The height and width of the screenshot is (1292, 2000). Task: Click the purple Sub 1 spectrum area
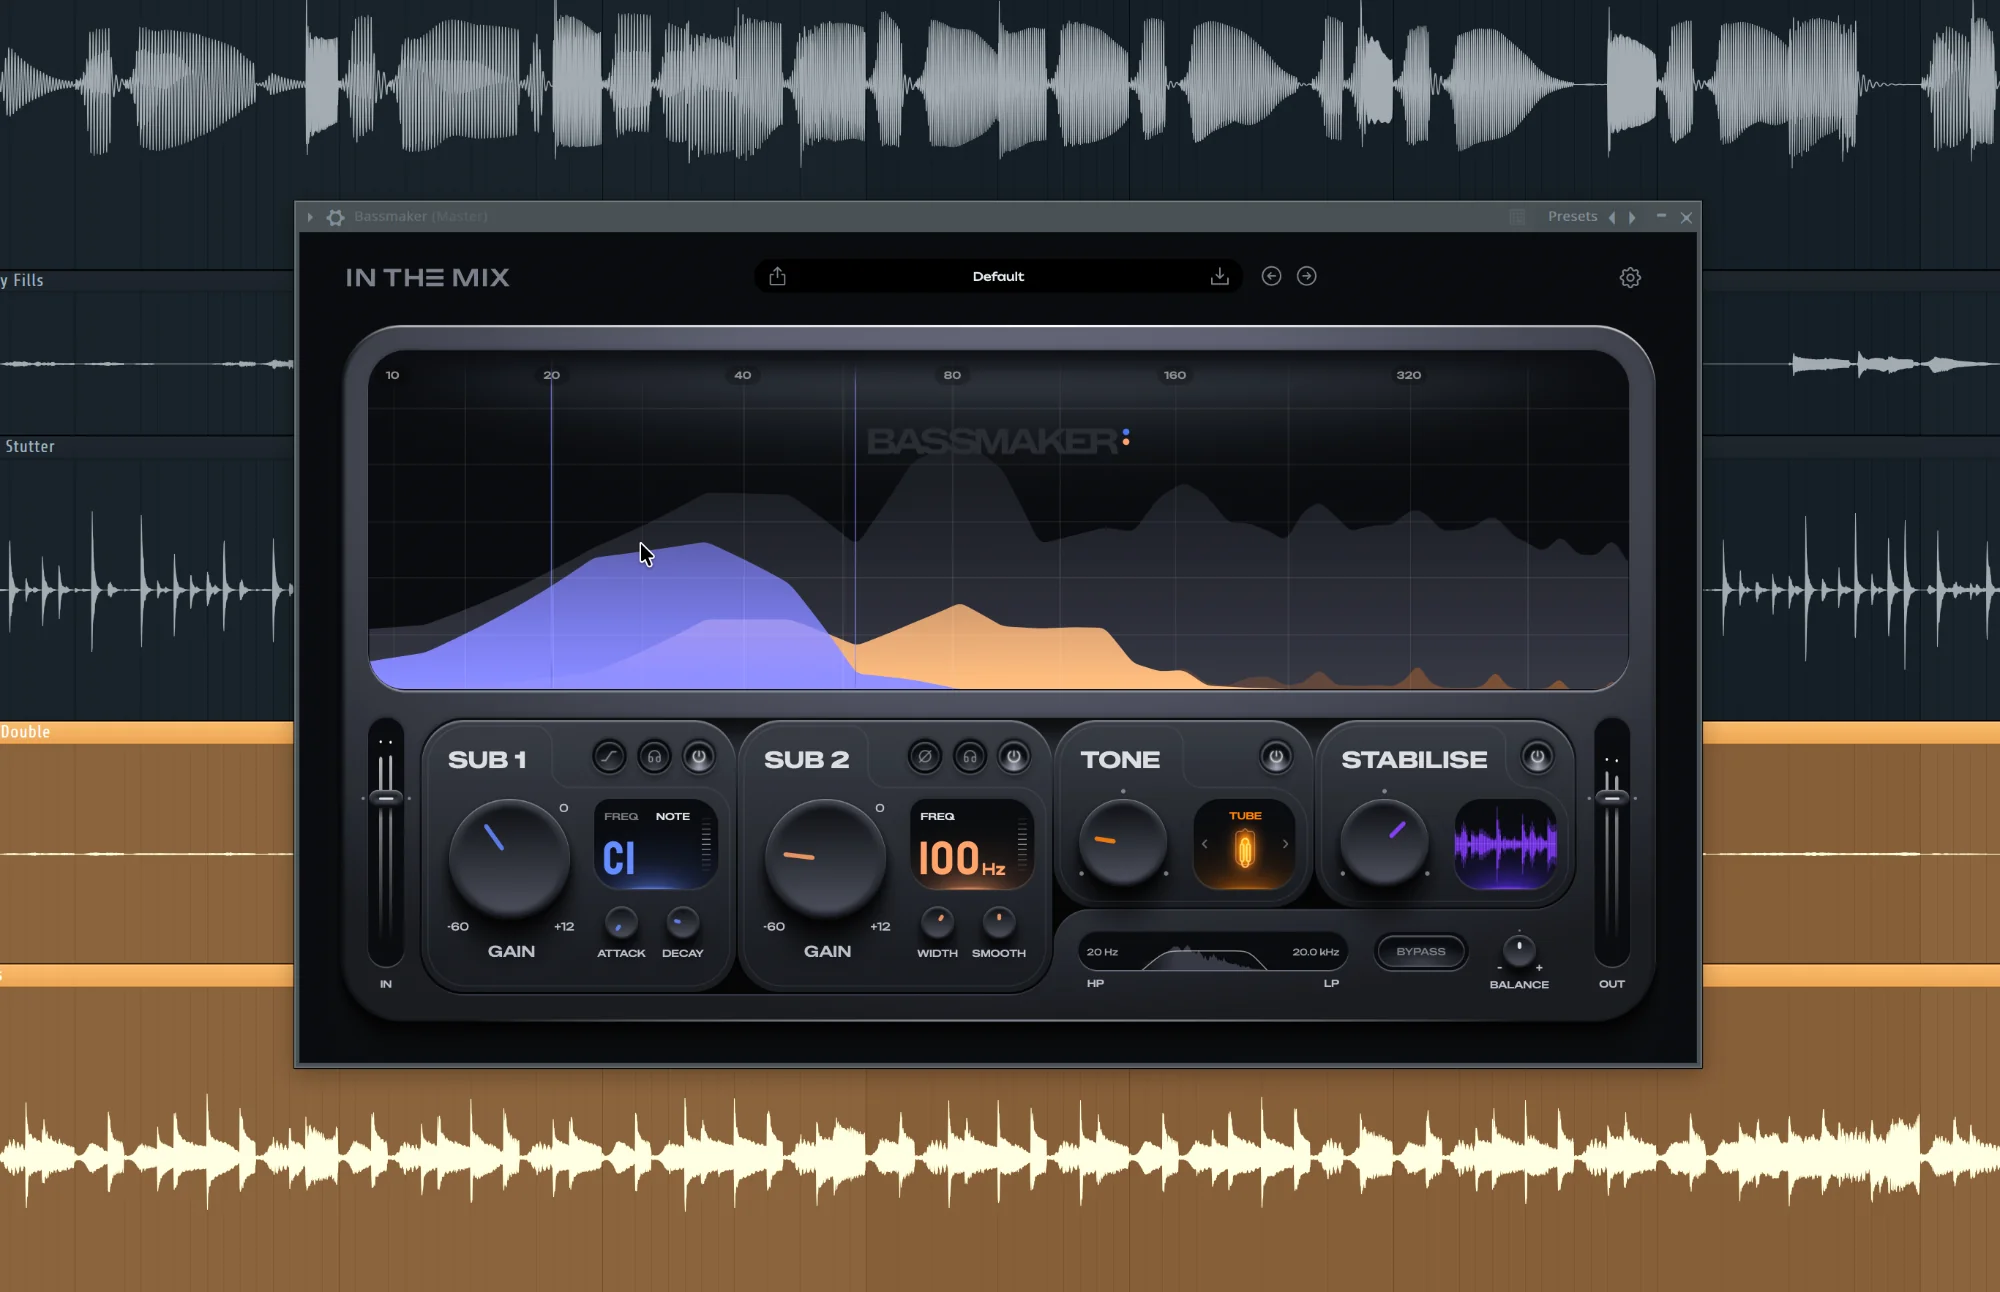click(x=640, y=620)
